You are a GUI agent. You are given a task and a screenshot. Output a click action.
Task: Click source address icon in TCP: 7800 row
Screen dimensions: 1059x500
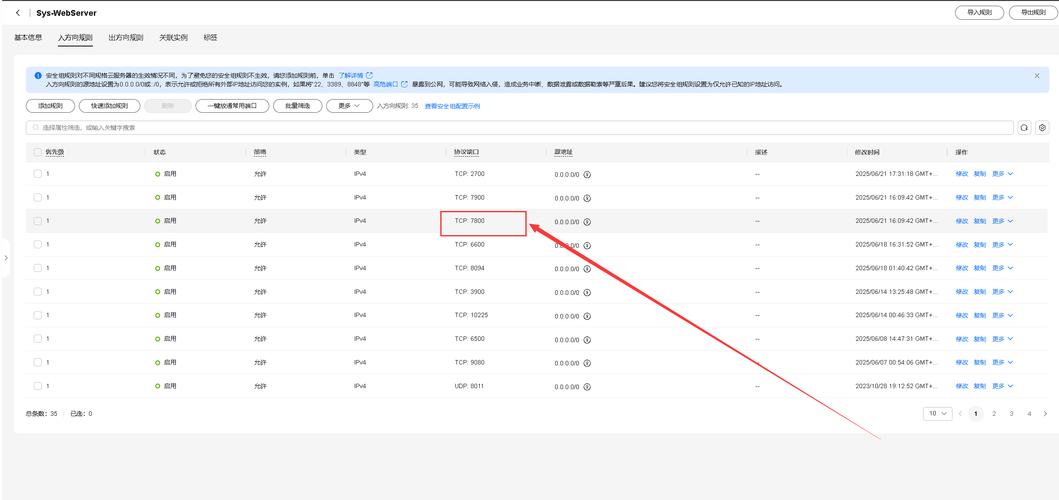[587, 222]
